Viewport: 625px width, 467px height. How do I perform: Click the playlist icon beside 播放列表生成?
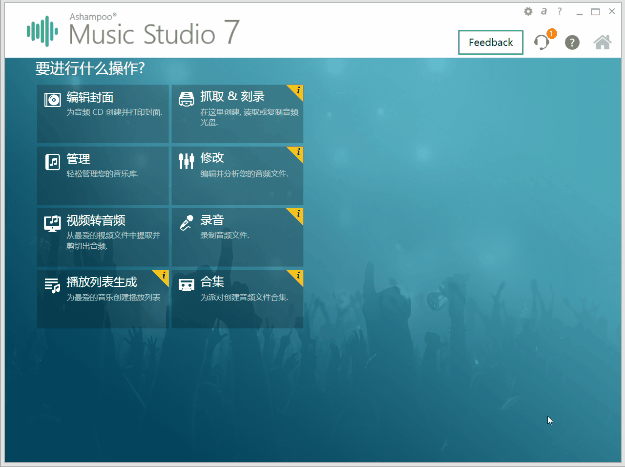52,285
